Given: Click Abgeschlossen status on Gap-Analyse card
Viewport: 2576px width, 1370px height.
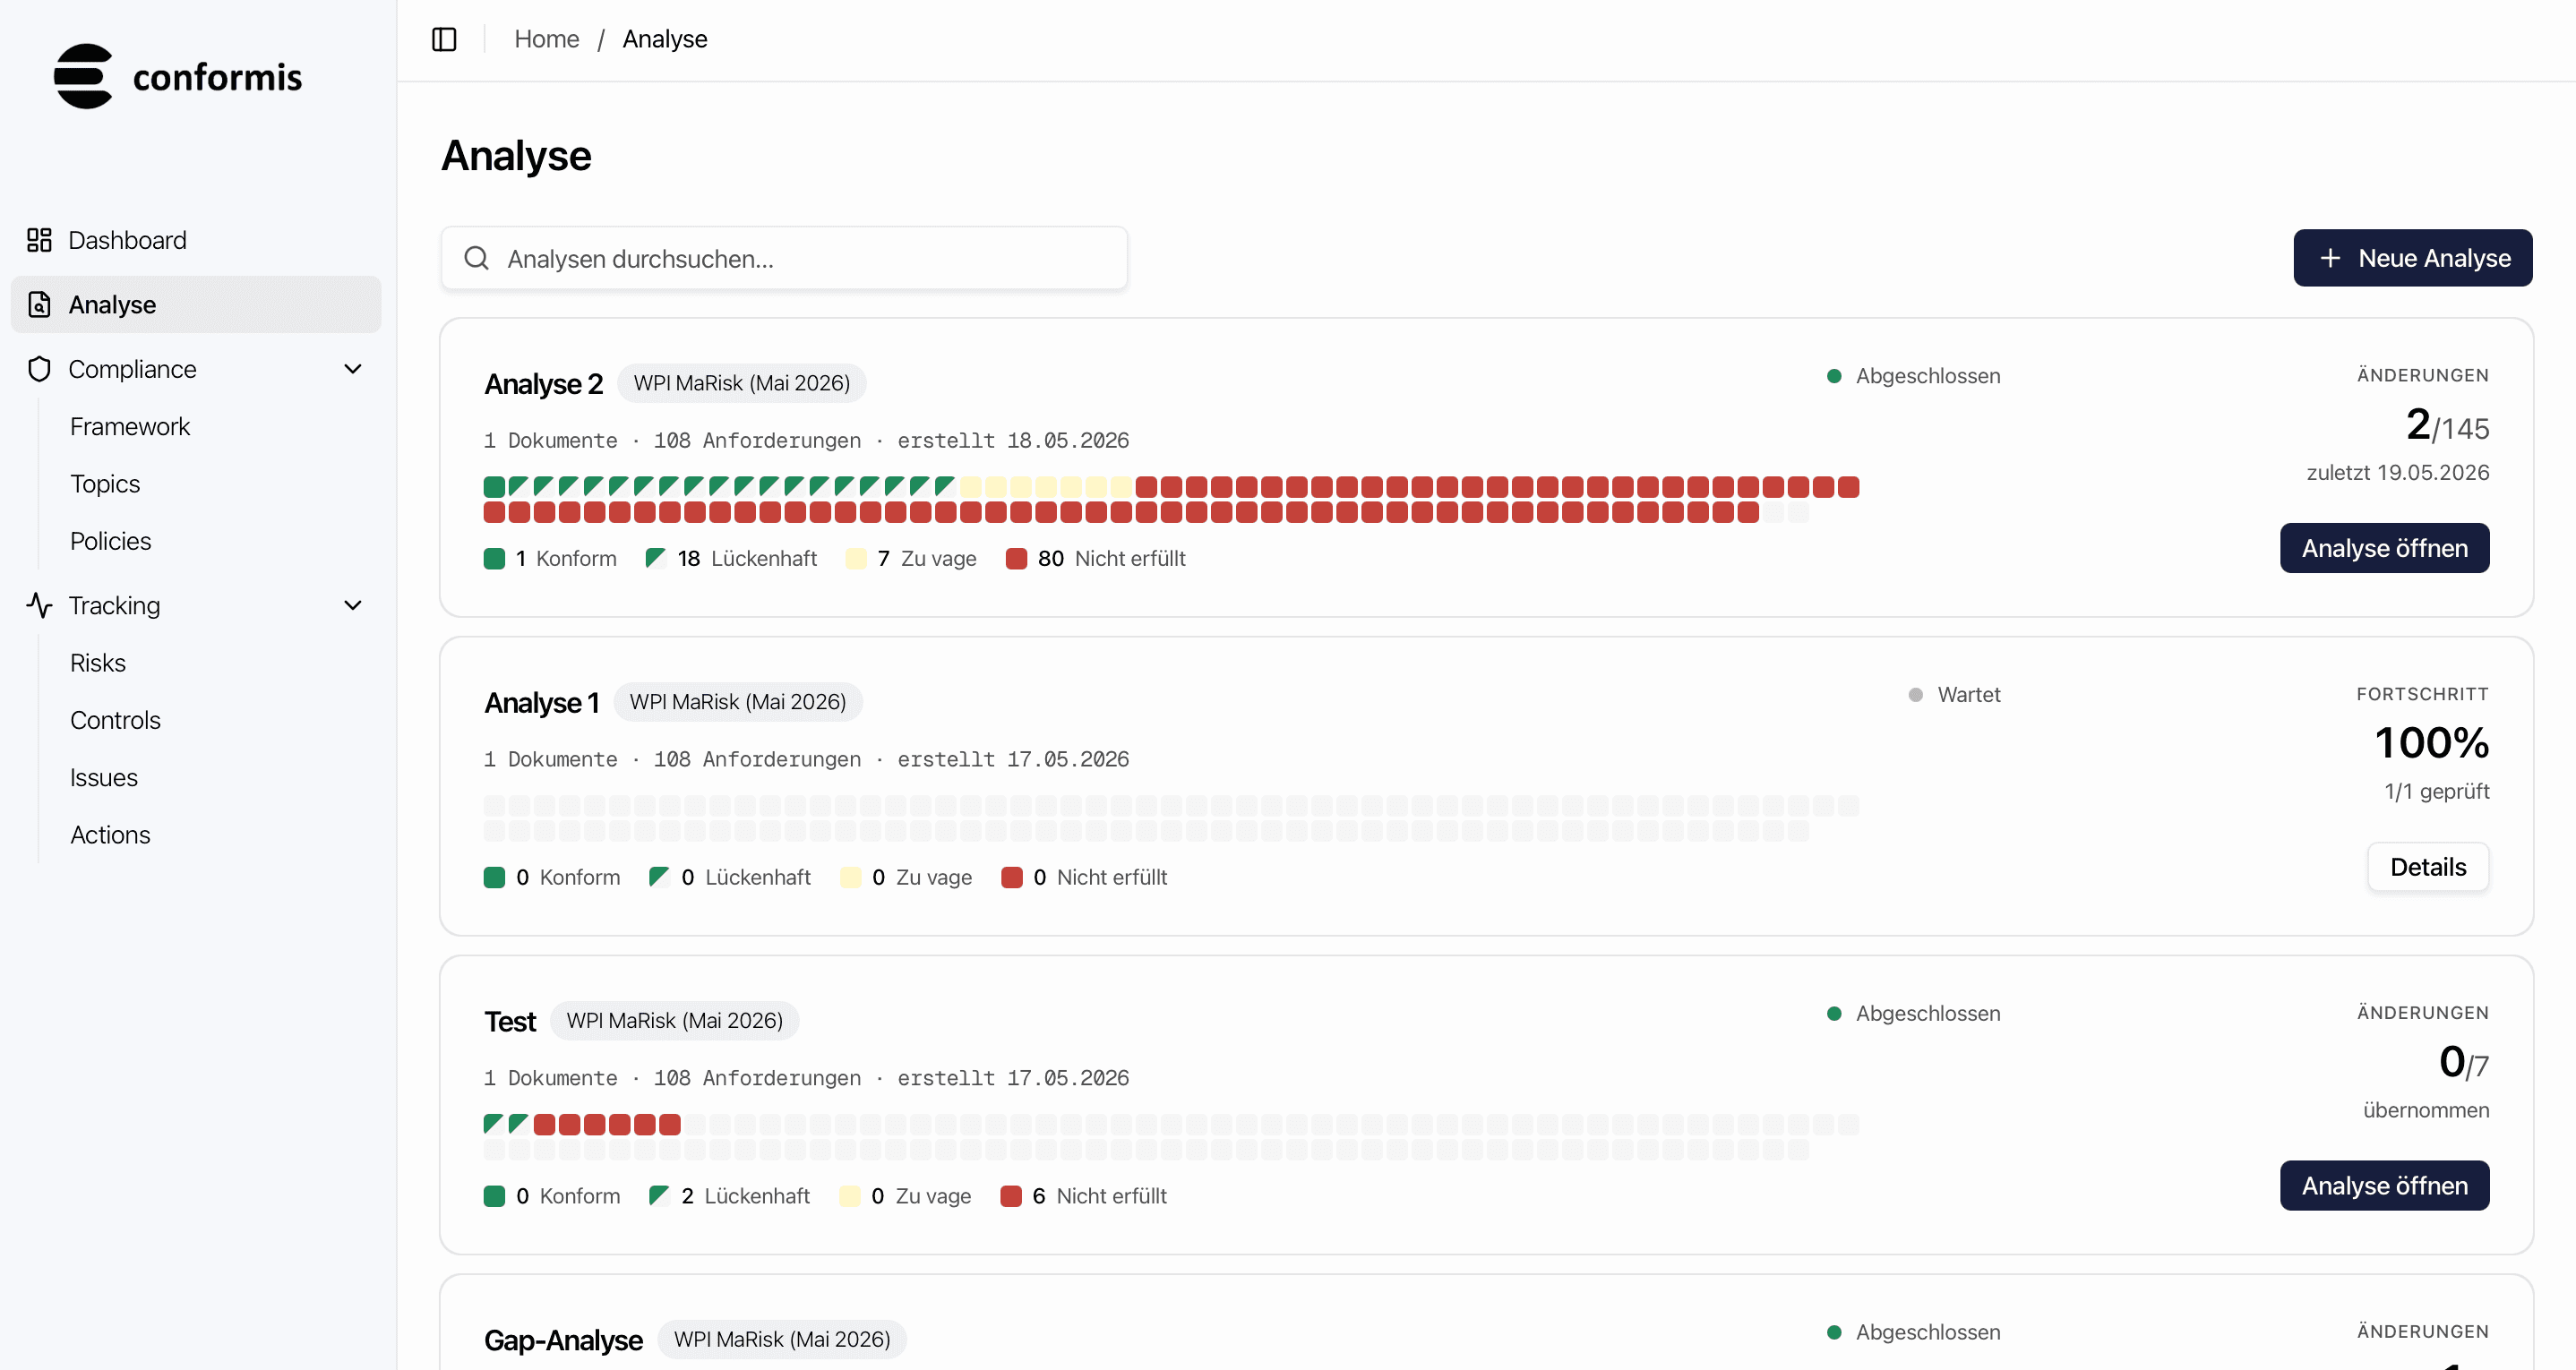Looking at the screenshot, I should 1913,1332.
